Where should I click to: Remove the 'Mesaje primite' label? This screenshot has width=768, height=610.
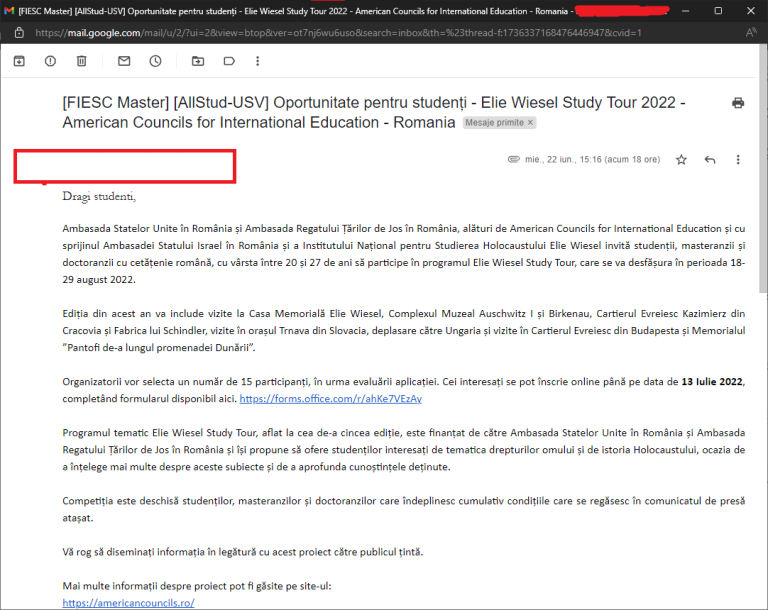click(530, 123)
